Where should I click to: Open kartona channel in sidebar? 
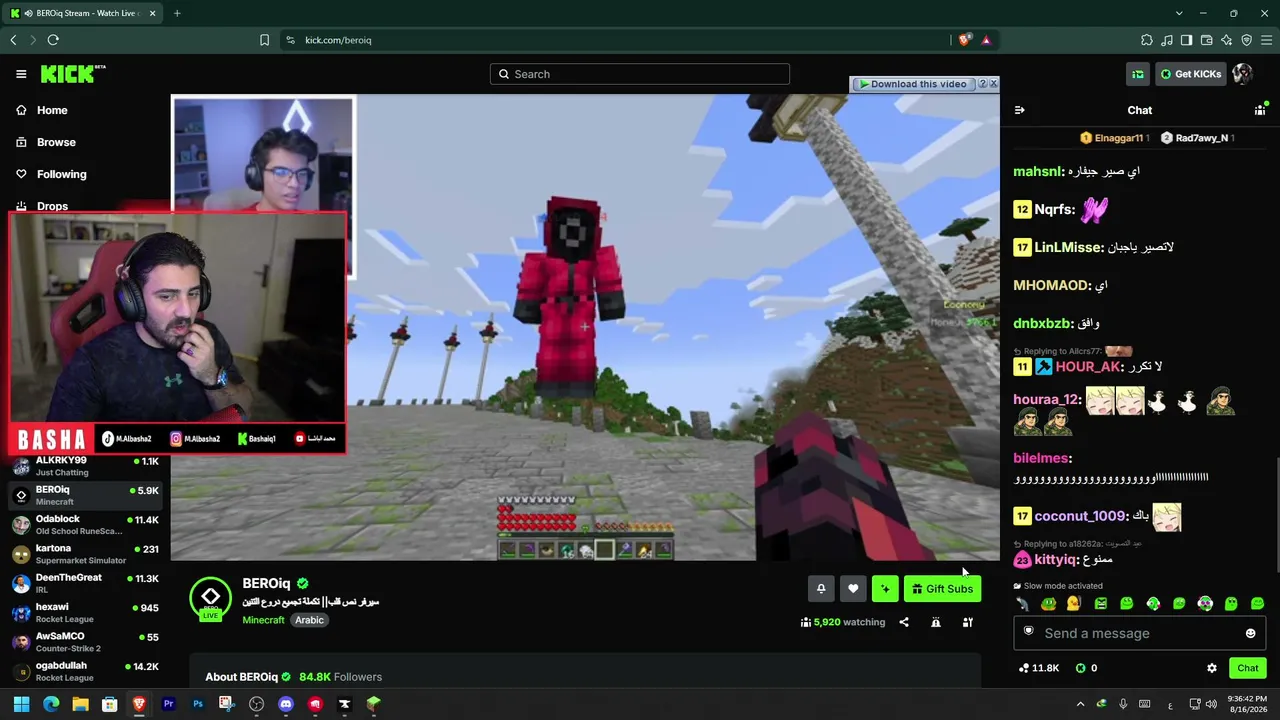[x=85, y=554]
